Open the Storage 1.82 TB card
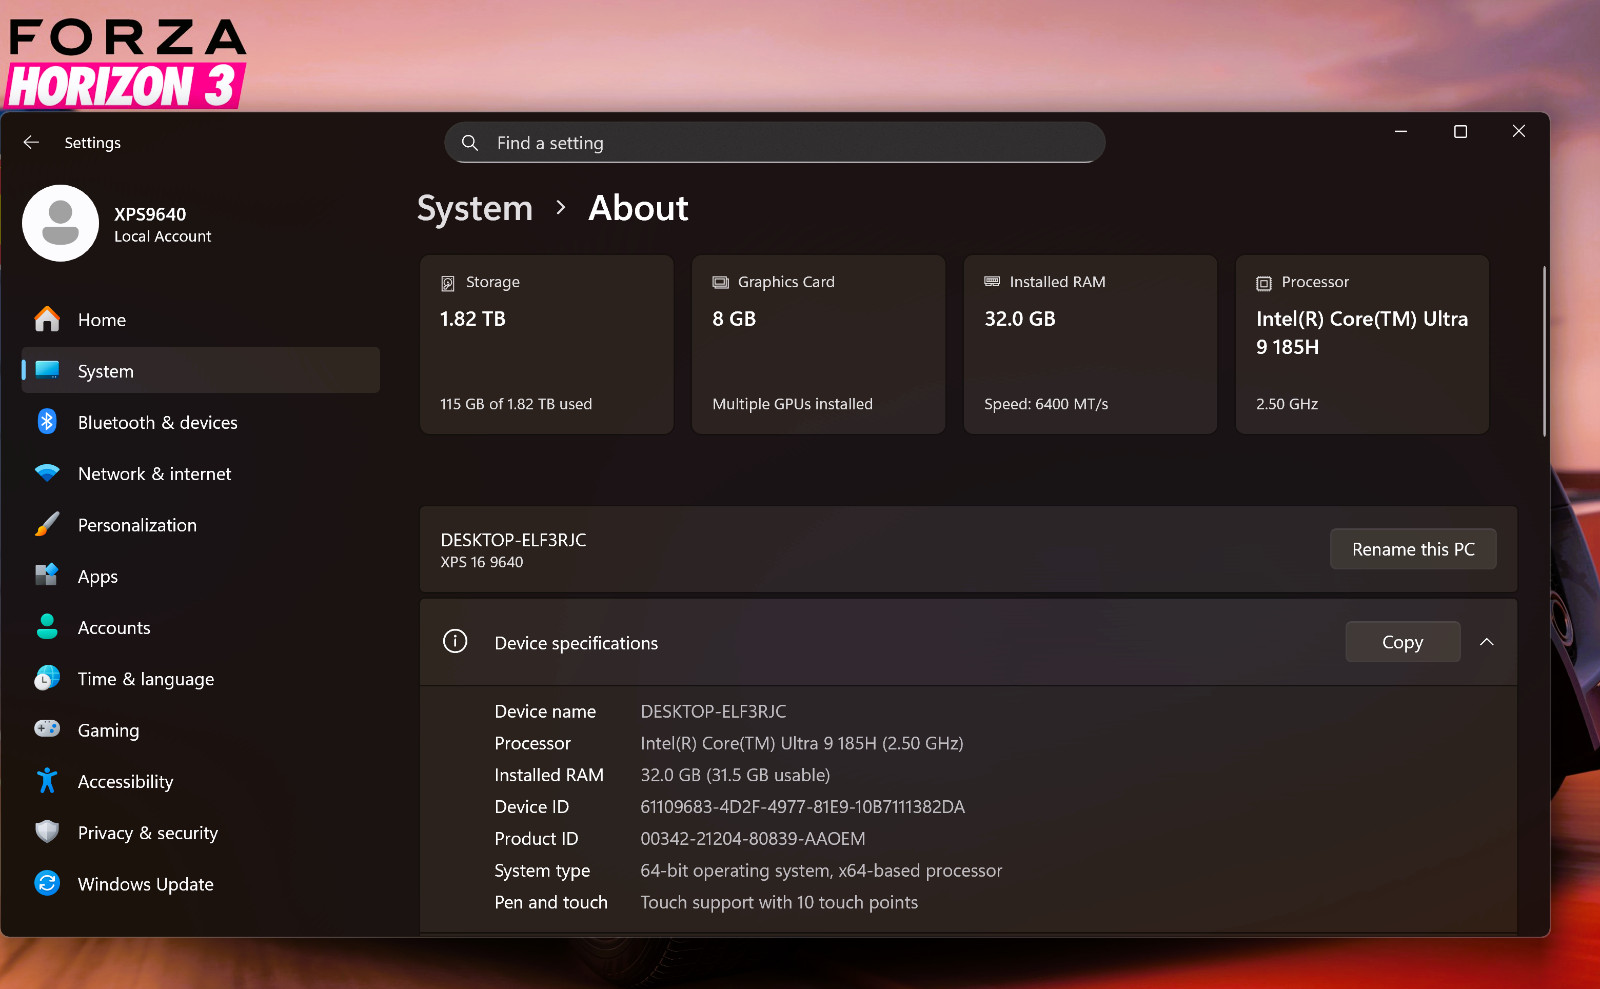1600x989 pixels. pos(546,345)
